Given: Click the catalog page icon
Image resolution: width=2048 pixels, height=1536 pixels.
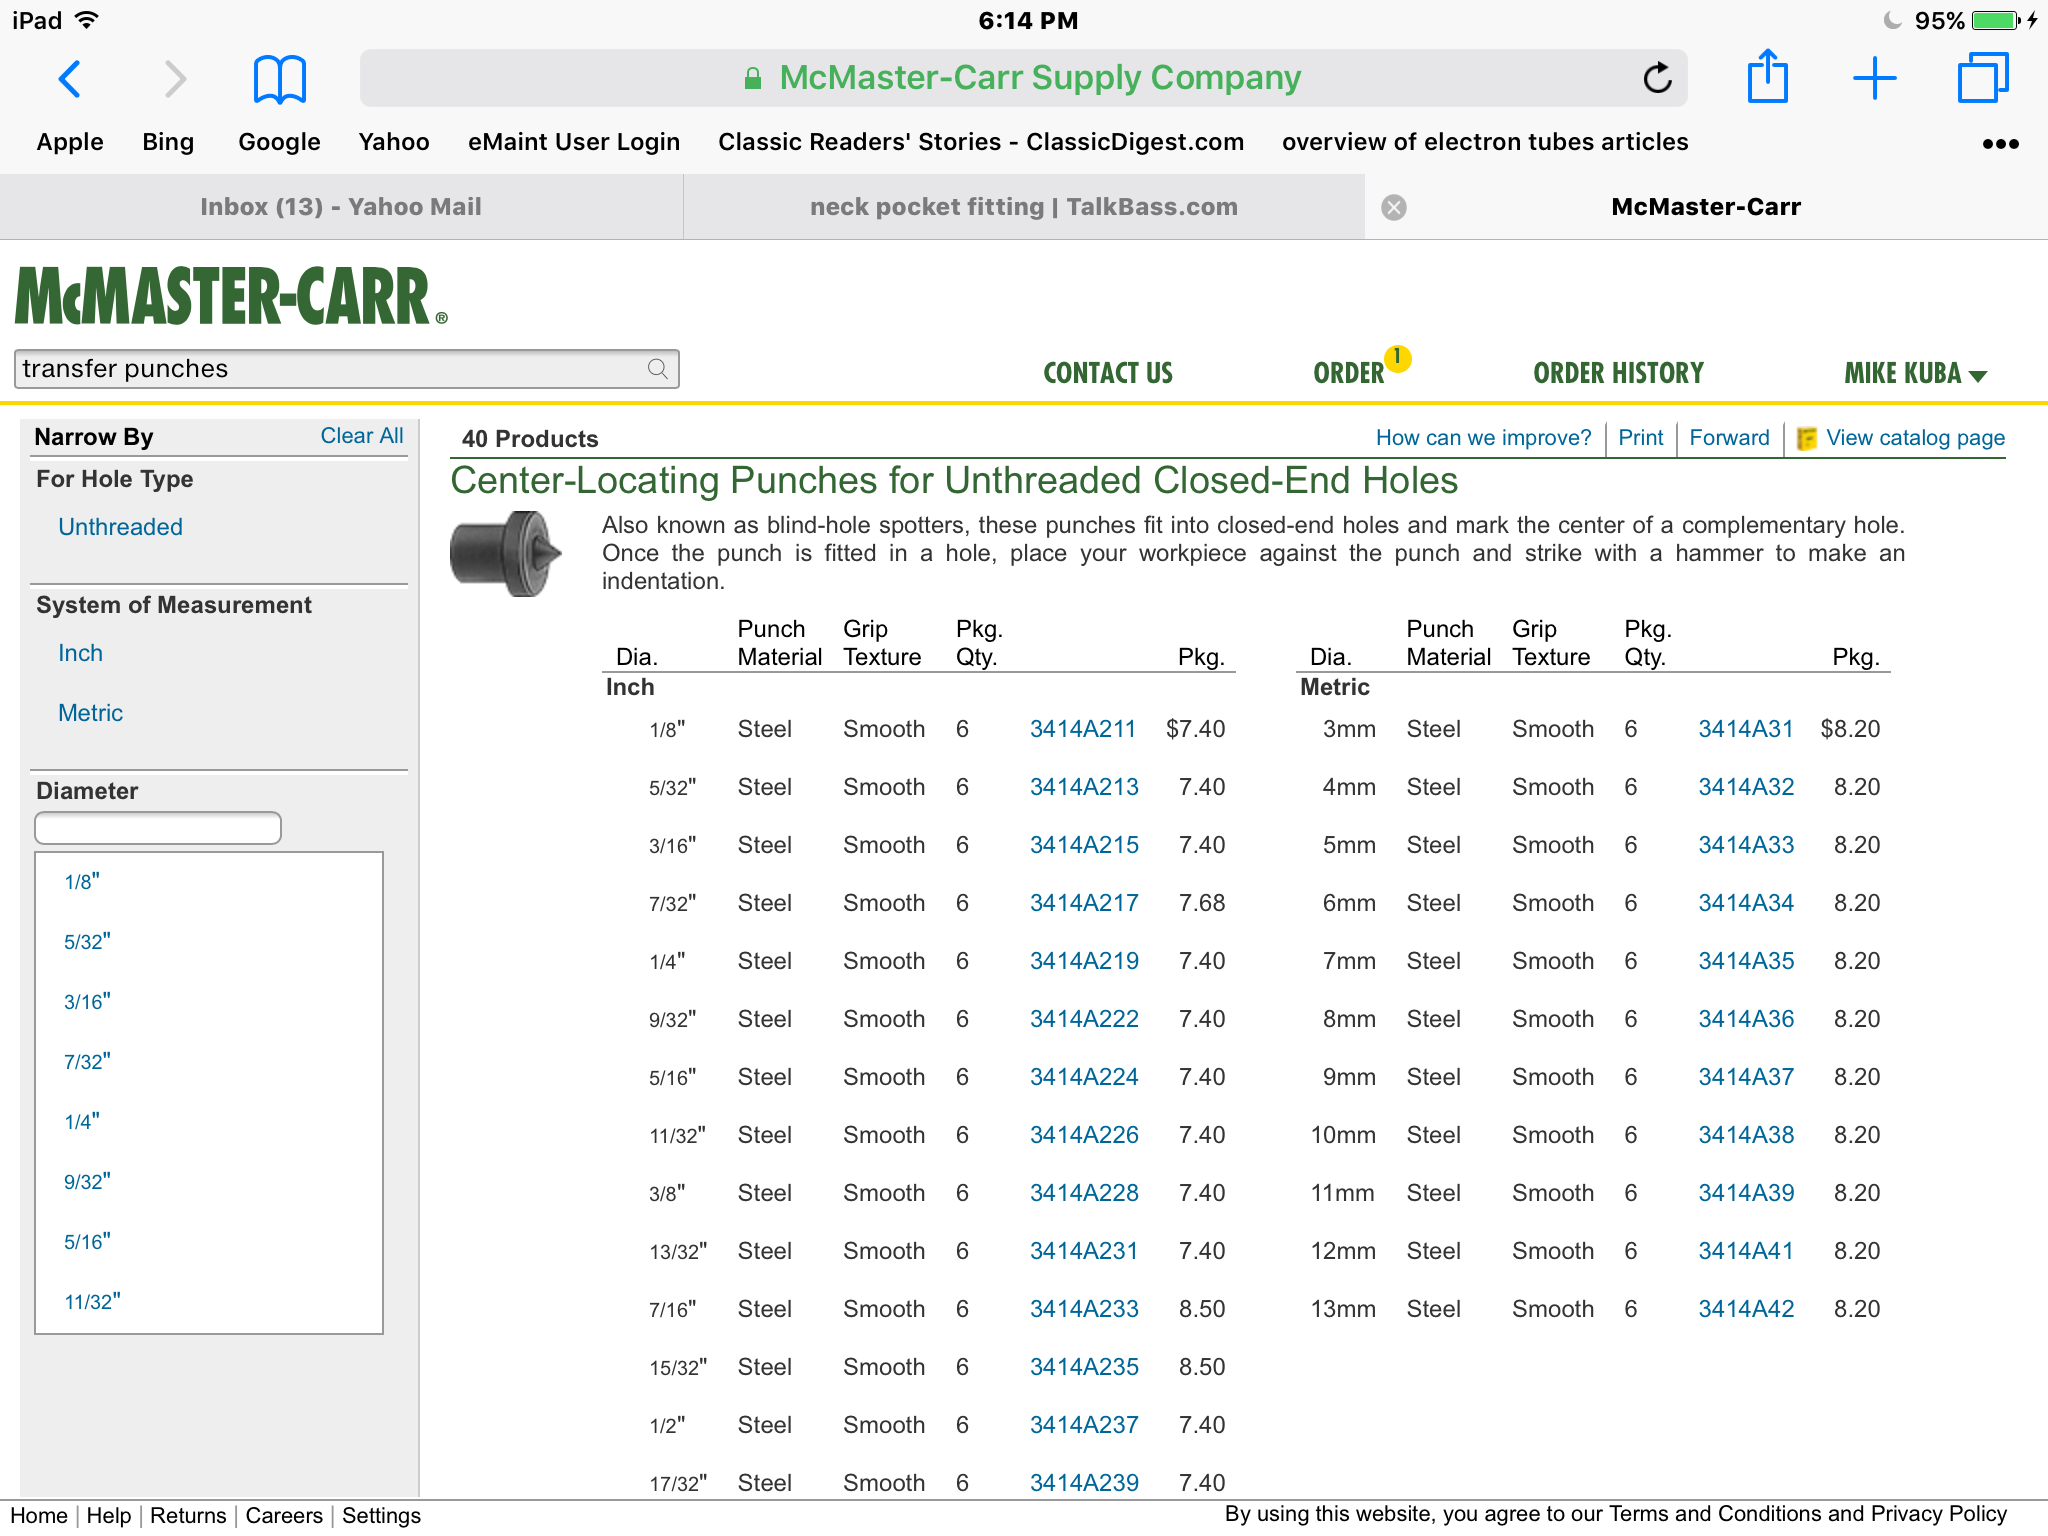Looking at the screenshot, I should pos(1806,438).
